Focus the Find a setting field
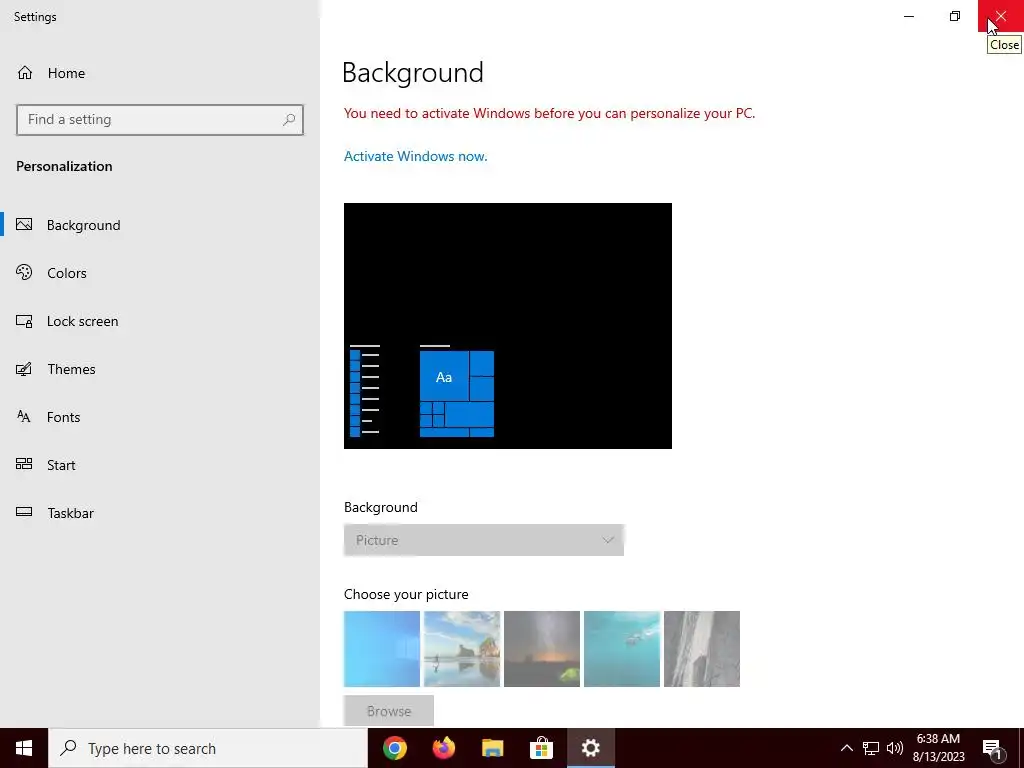The width and height of the screenshot is (1024, 768). pyautogui.click(x=160, y=120)
